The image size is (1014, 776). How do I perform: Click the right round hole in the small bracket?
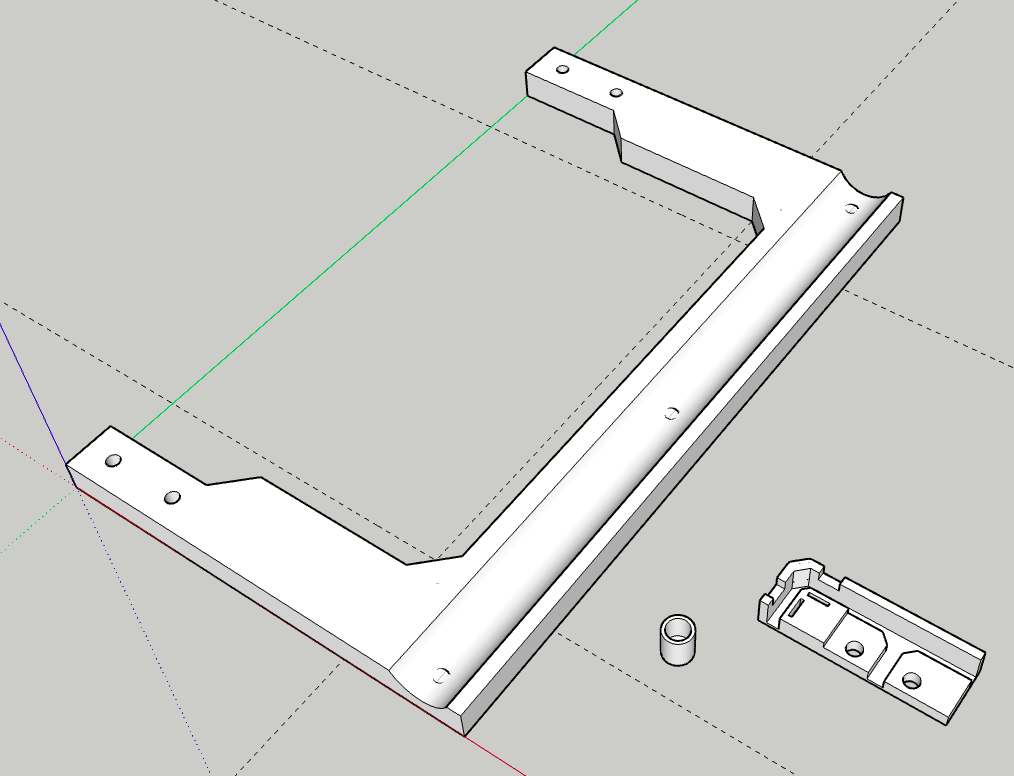point(912,680)
